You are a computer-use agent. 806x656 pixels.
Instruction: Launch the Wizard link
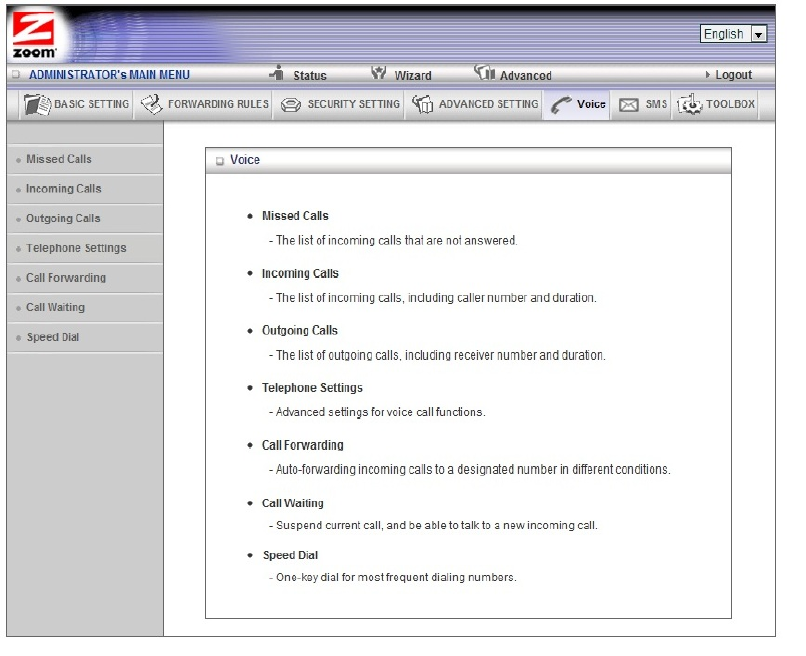413,76
